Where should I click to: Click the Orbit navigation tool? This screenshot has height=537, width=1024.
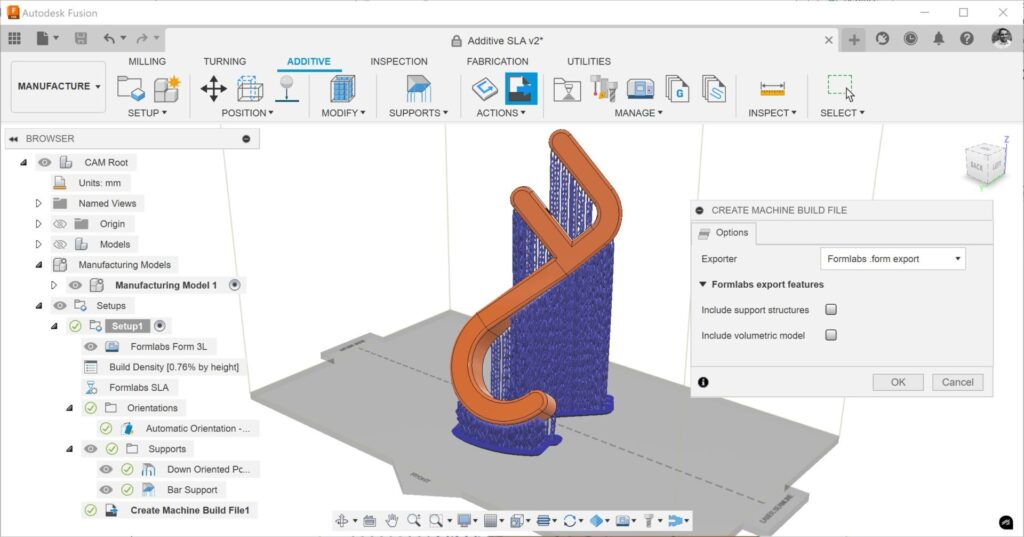click(x=342, y=520)
